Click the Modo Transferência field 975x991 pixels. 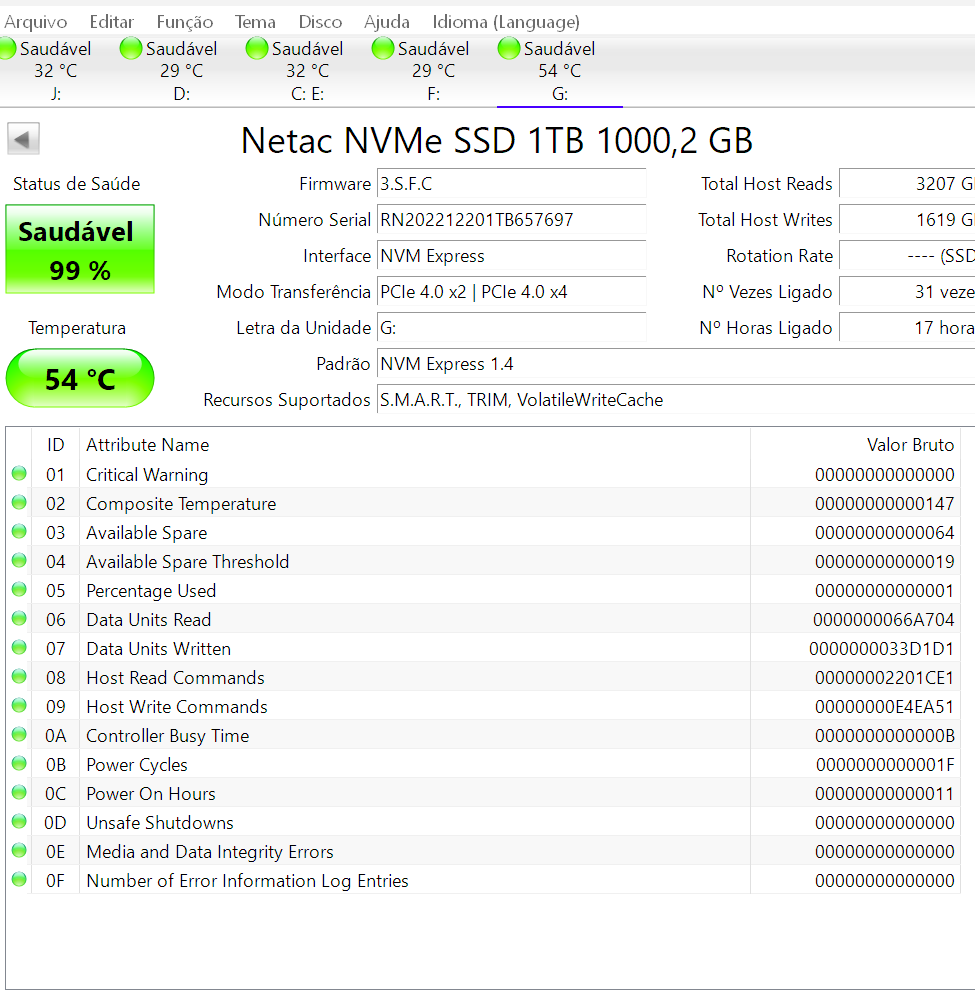pos(511,292)
